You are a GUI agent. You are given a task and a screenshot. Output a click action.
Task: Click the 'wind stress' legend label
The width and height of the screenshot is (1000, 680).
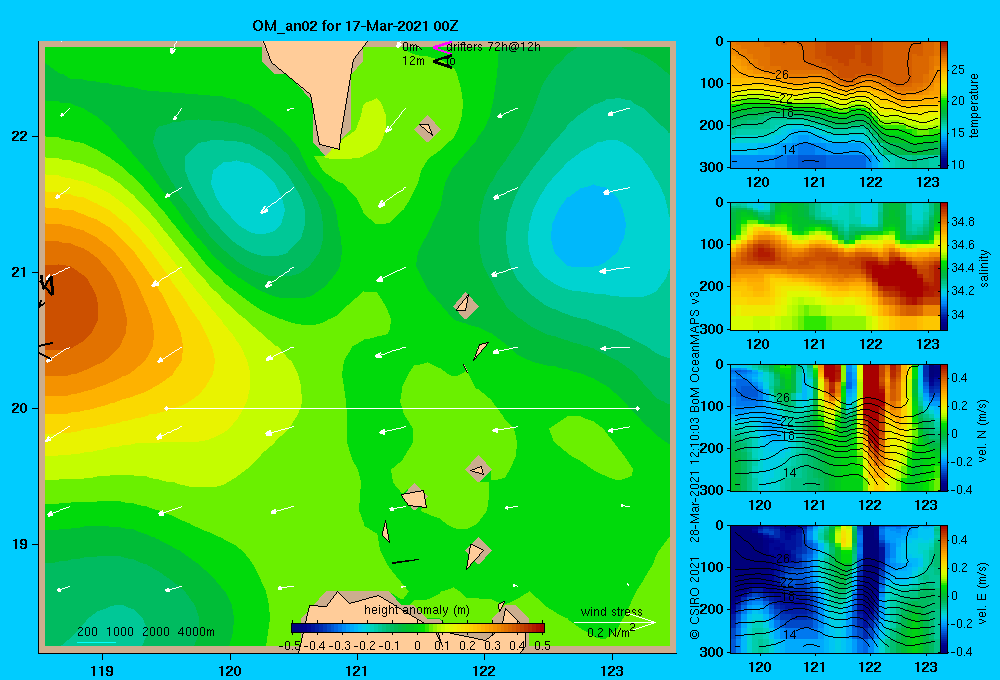(612, 611)
